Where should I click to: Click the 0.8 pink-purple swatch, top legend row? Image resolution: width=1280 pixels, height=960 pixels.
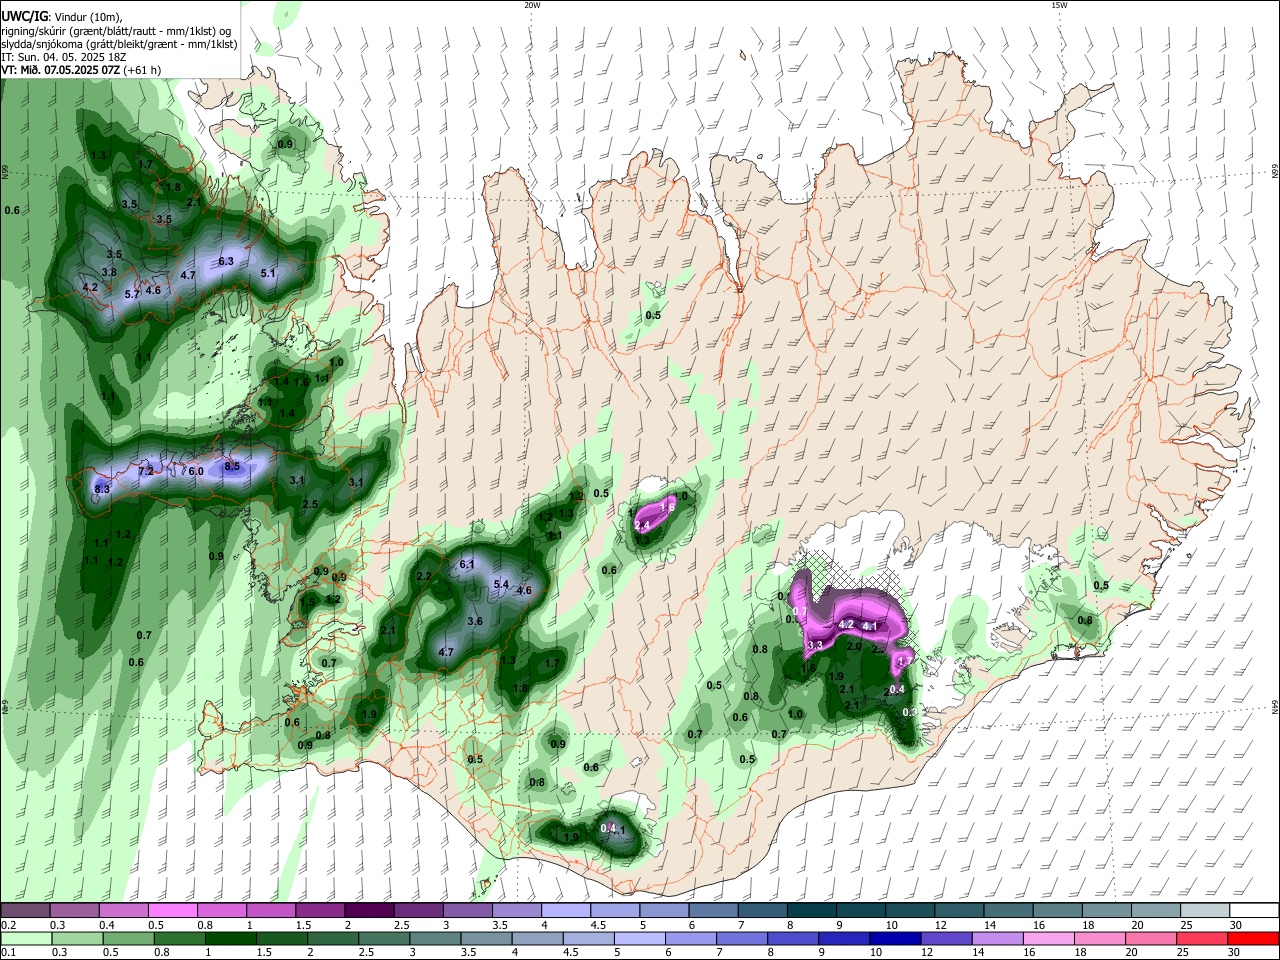click(x=221, y=911)
